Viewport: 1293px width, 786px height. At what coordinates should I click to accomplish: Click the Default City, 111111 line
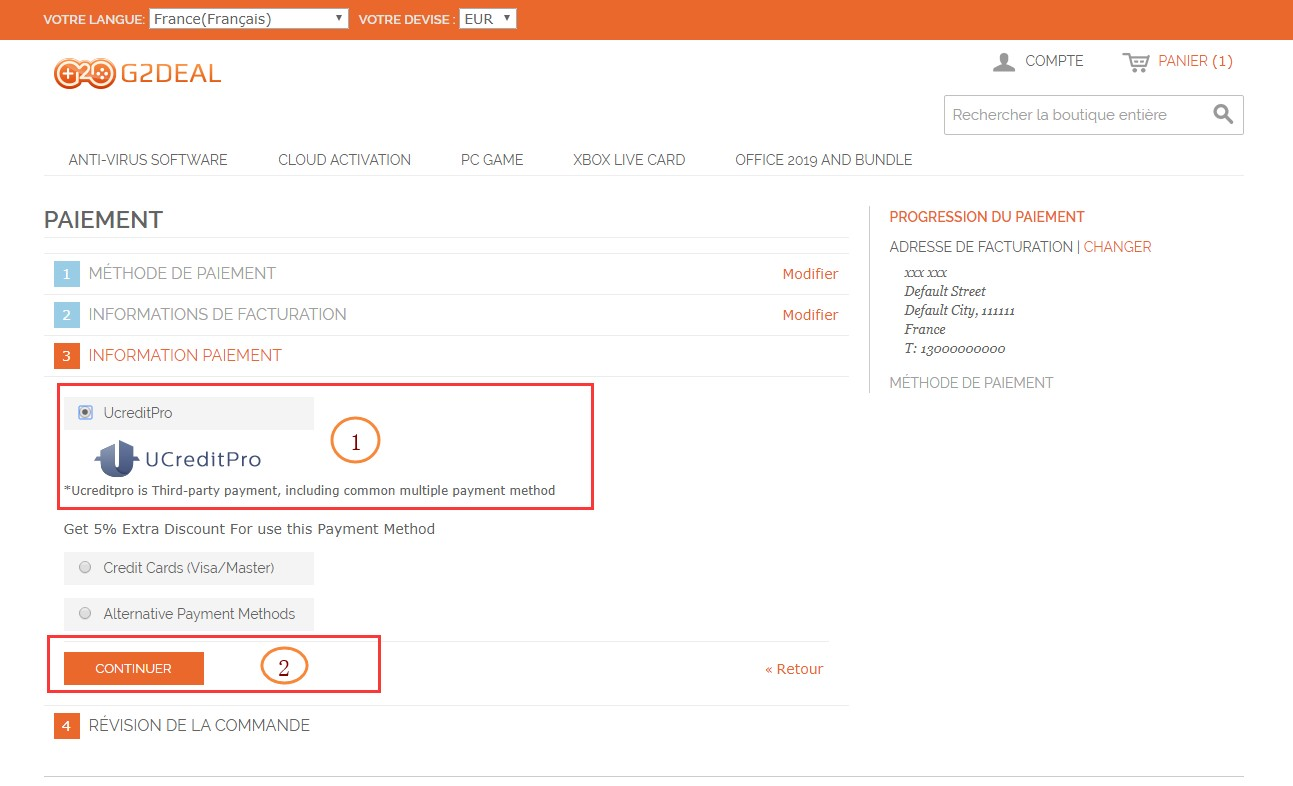(960, 311)
